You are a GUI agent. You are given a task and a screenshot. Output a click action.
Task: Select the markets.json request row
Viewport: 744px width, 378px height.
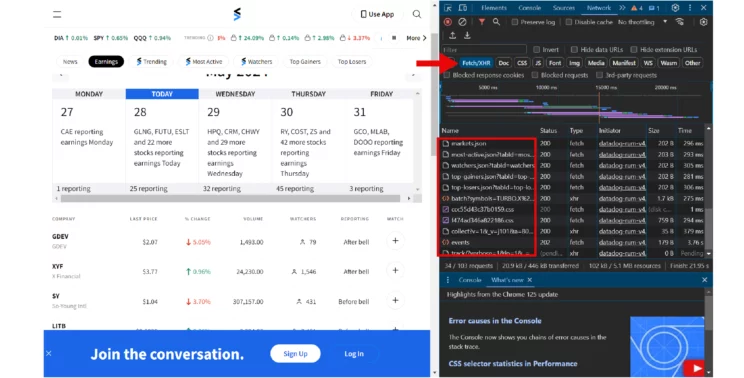point(573,143)
